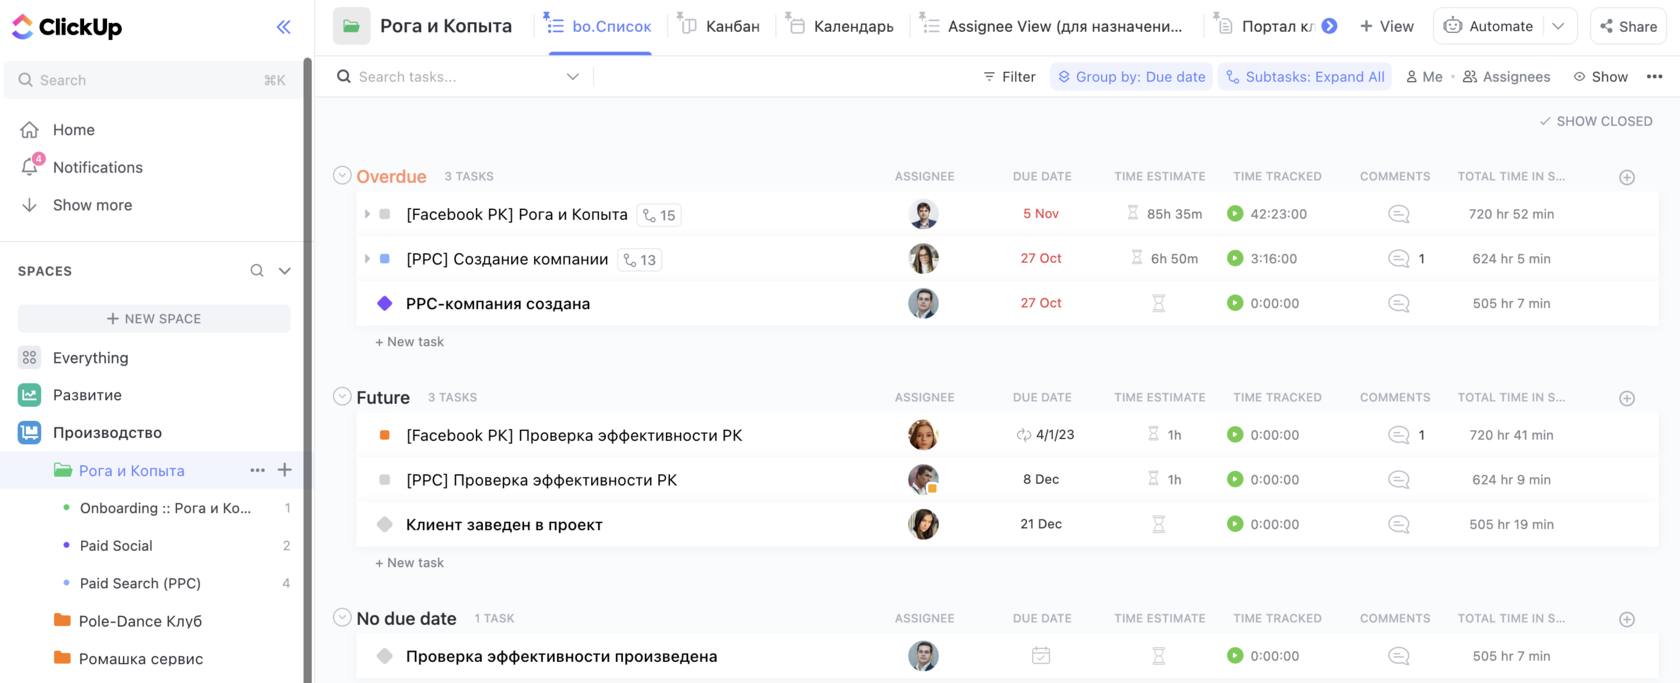Expand subtasks of [Facebook РК] Рога и Копыта
This screenshot has width=1680, height=683.
coord(367,214)
